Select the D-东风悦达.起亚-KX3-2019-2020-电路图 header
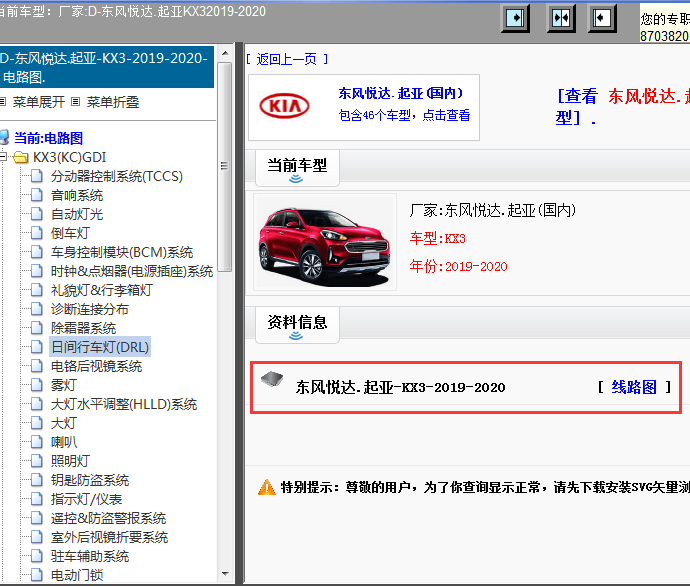690x586 pixels. [107, 67]
